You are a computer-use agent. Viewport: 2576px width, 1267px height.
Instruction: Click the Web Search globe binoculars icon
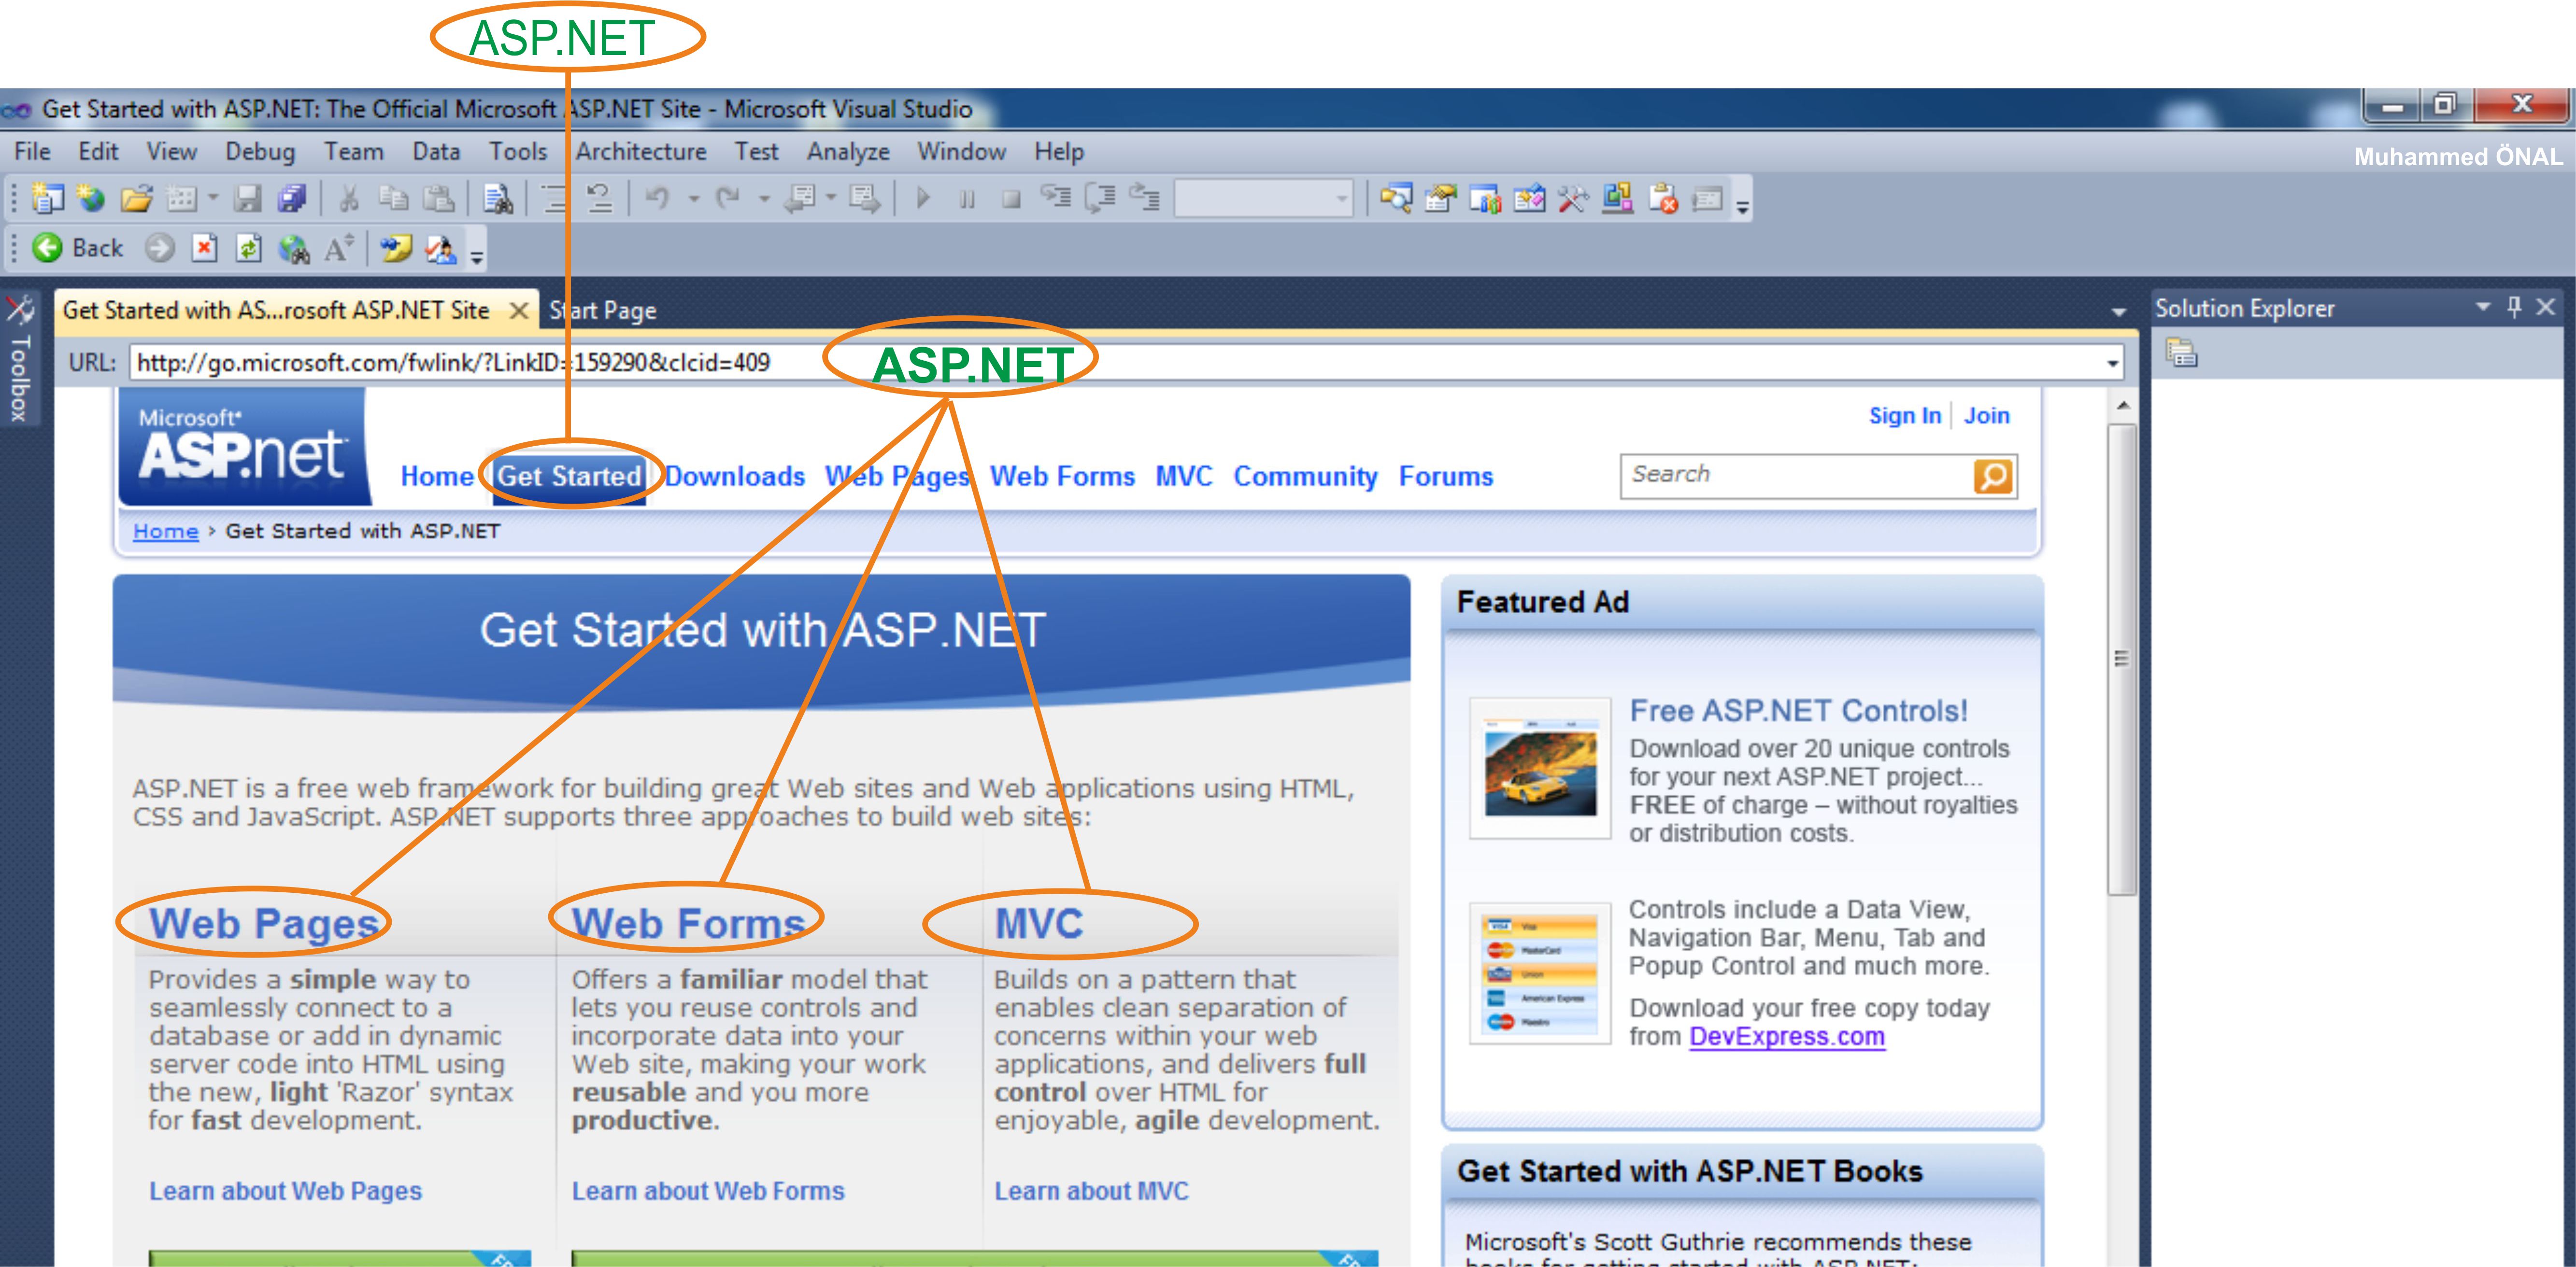point(294,248)
